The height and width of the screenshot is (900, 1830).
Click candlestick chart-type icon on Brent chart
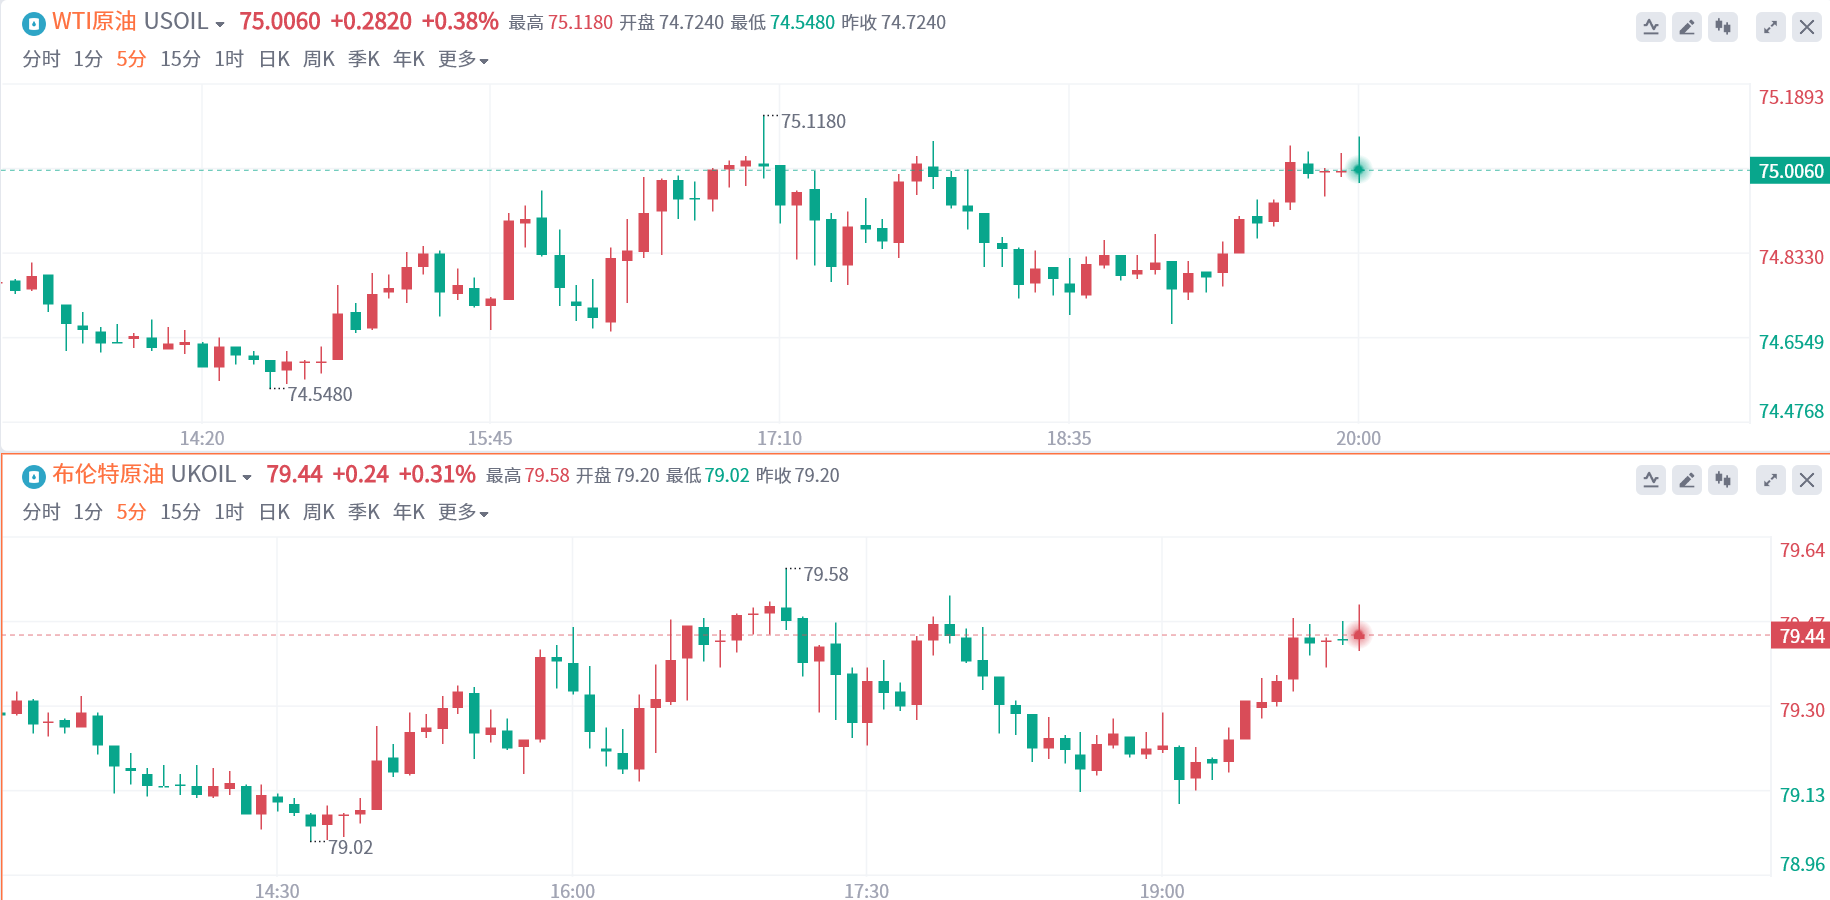[x=1723, y=480]
